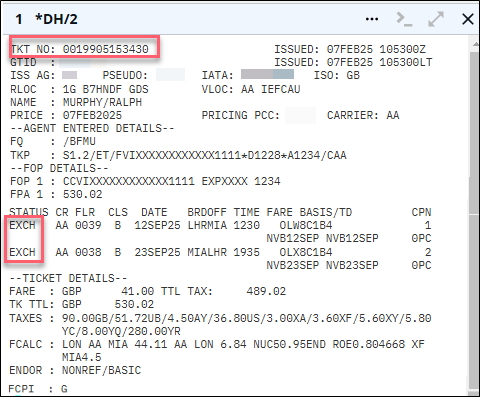Click fare basis OLW8C1B4
Screen dimensions: 480x397
[x=306, y=225]
